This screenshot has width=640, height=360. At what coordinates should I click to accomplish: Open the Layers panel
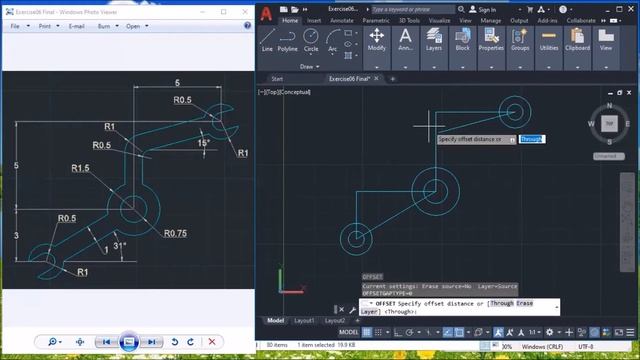tap(434, 40)
